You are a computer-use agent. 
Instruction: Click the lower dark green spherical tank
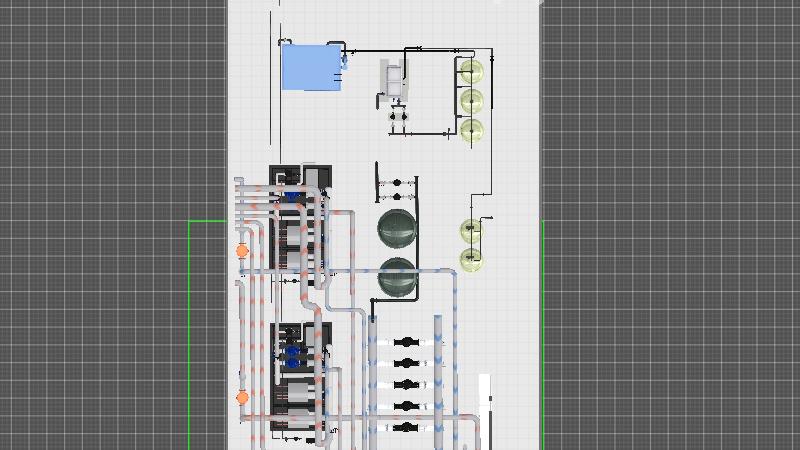pos(397,277)
